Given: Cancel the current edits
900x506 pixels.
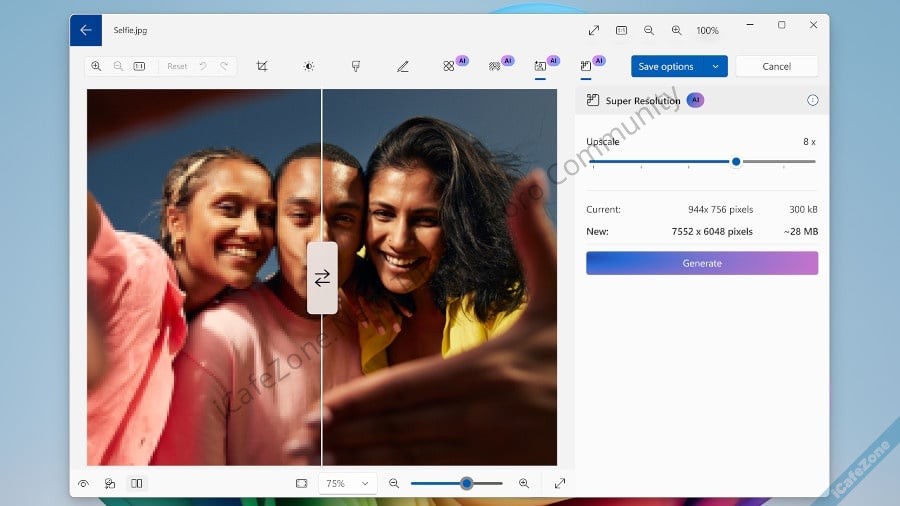Looking at the screenshot, I should tap(776, 66).
